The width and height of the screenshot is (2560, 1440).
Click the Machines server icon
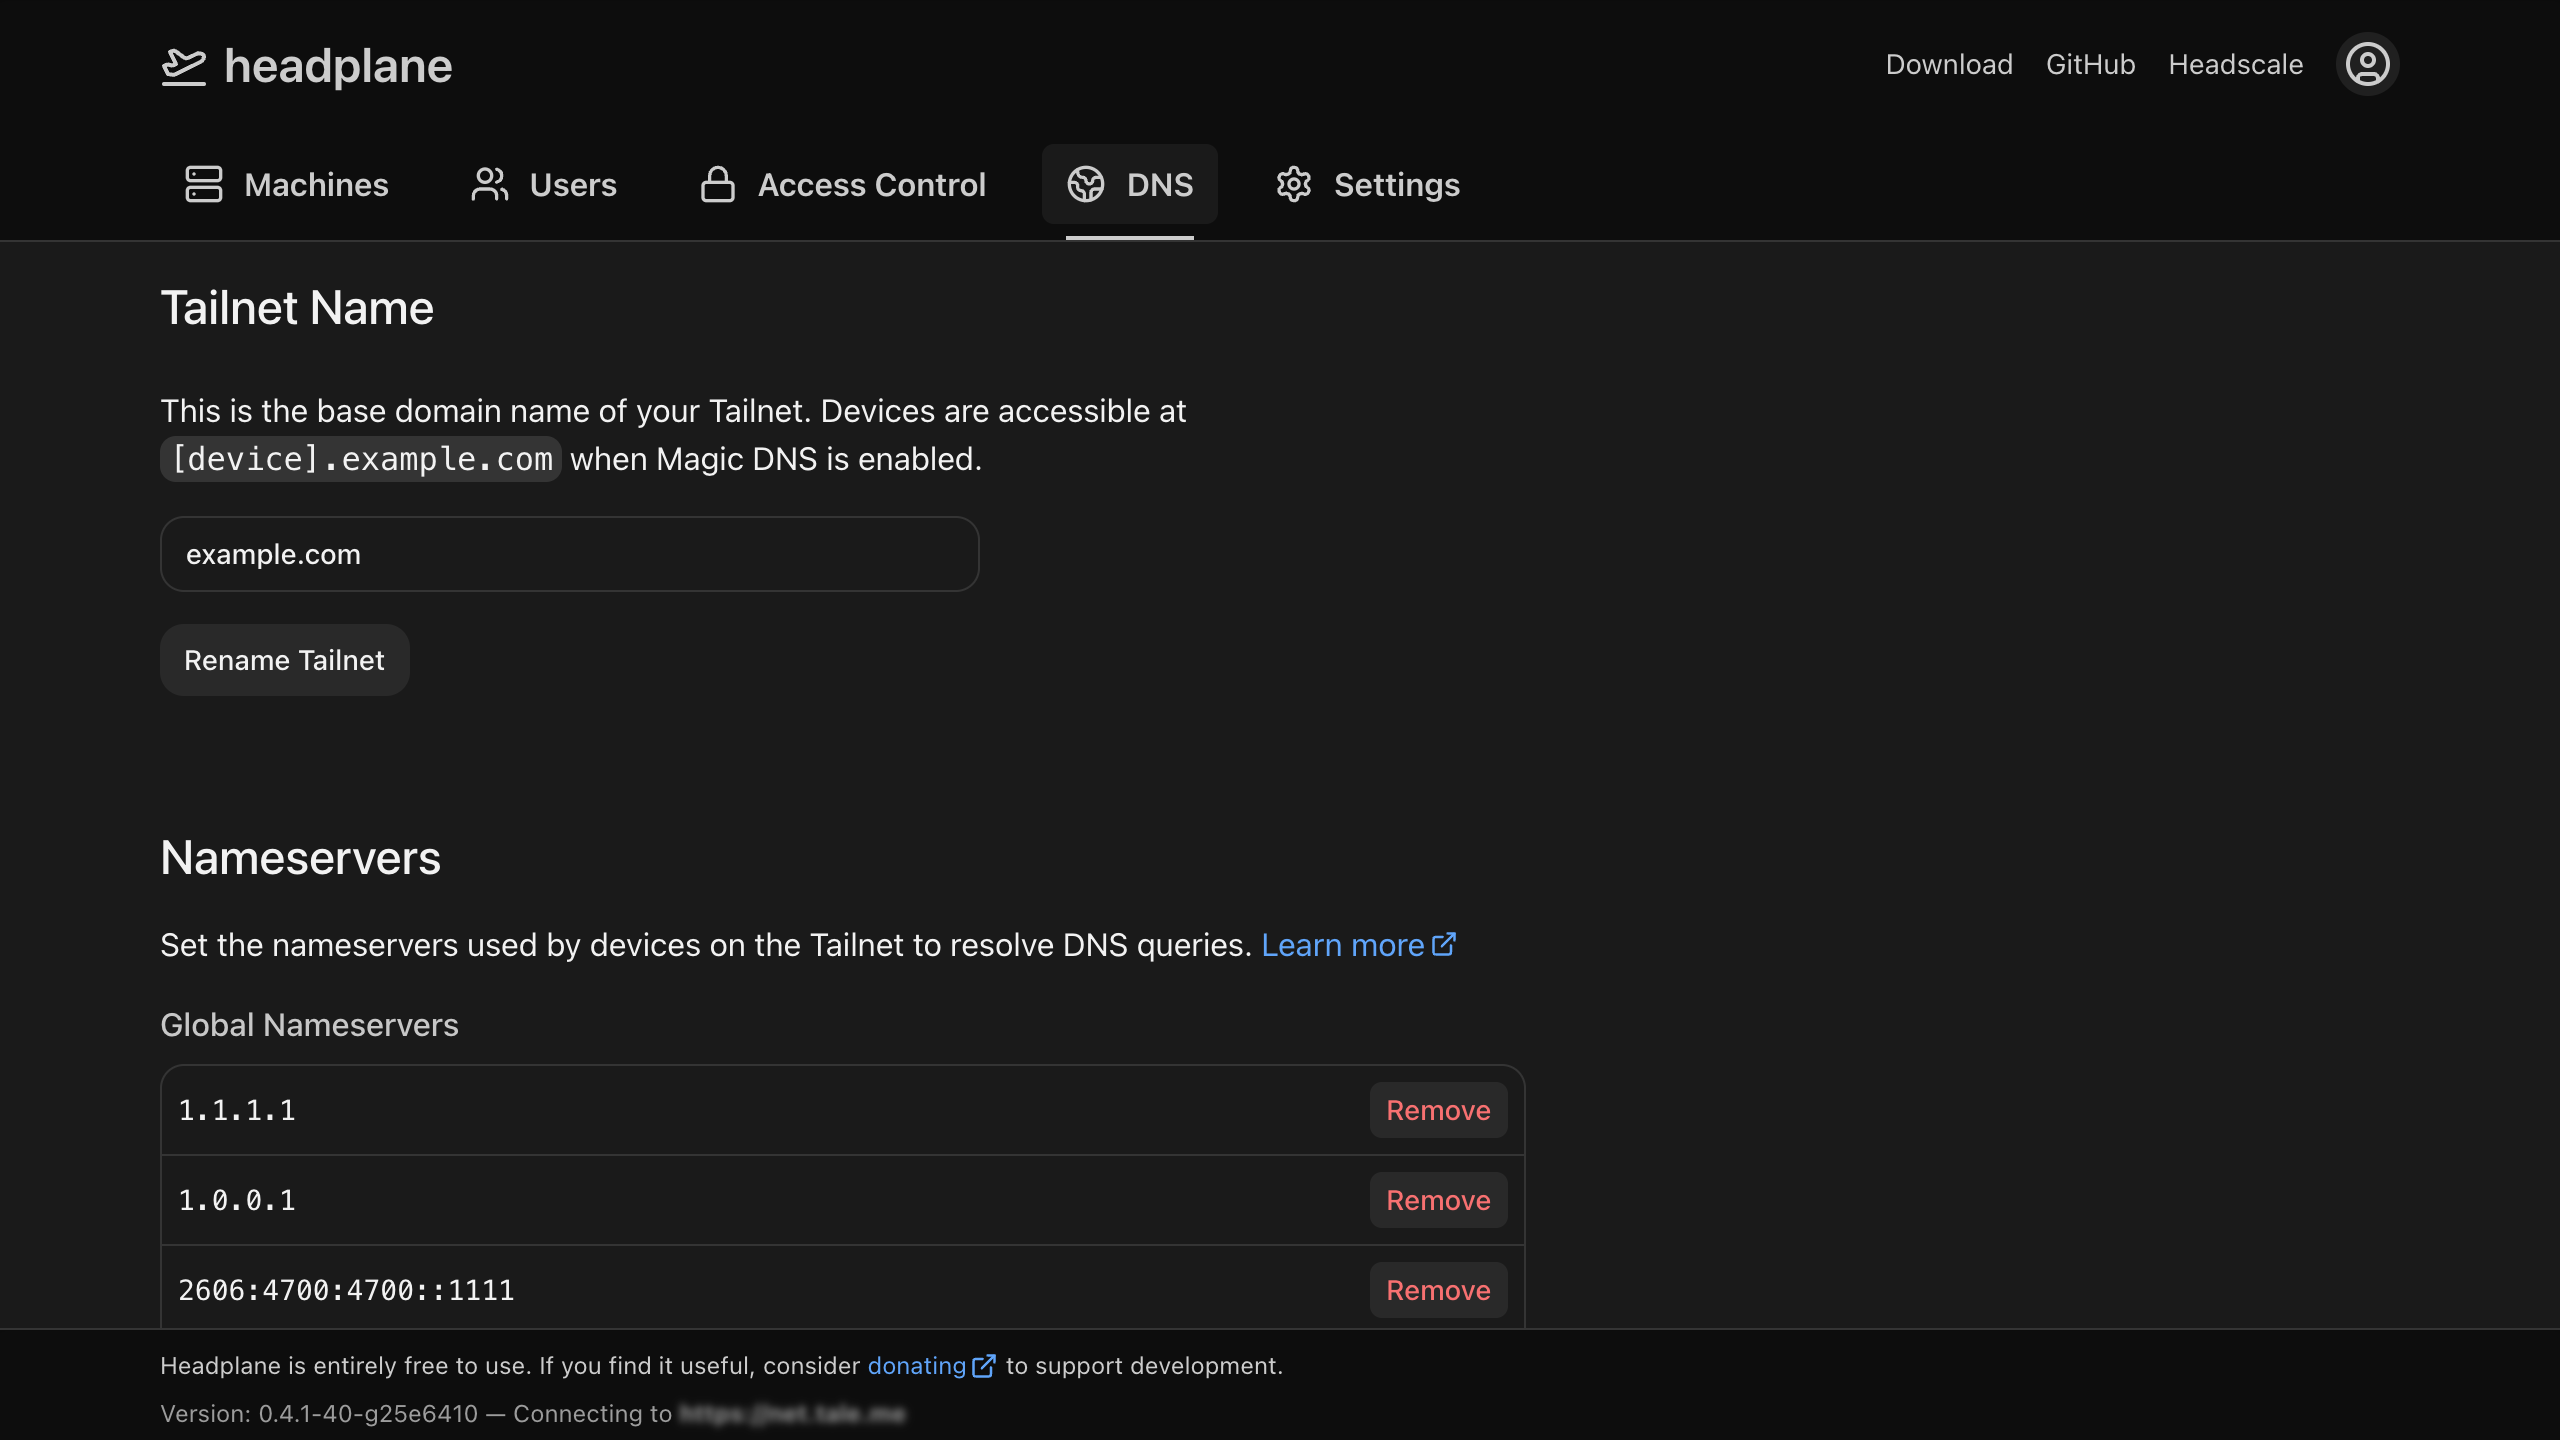204,184
